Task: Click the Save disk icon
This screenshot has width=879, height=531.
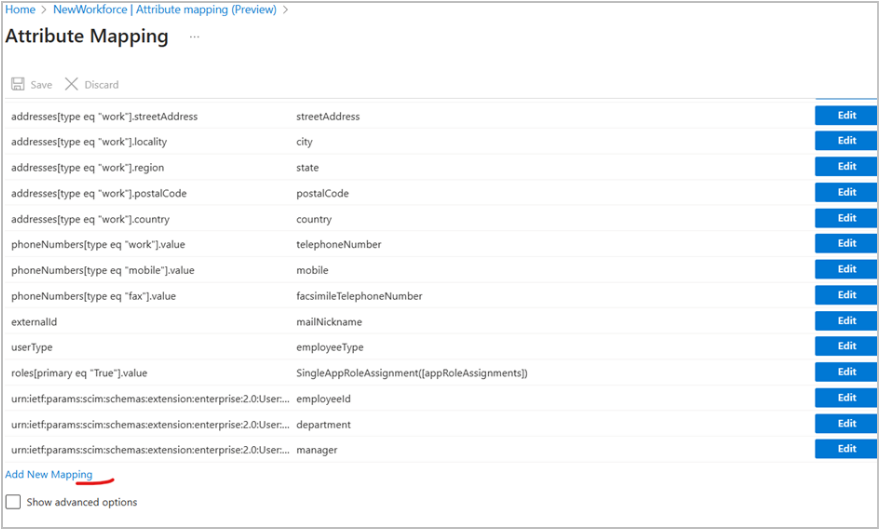Action: [17, 85]
